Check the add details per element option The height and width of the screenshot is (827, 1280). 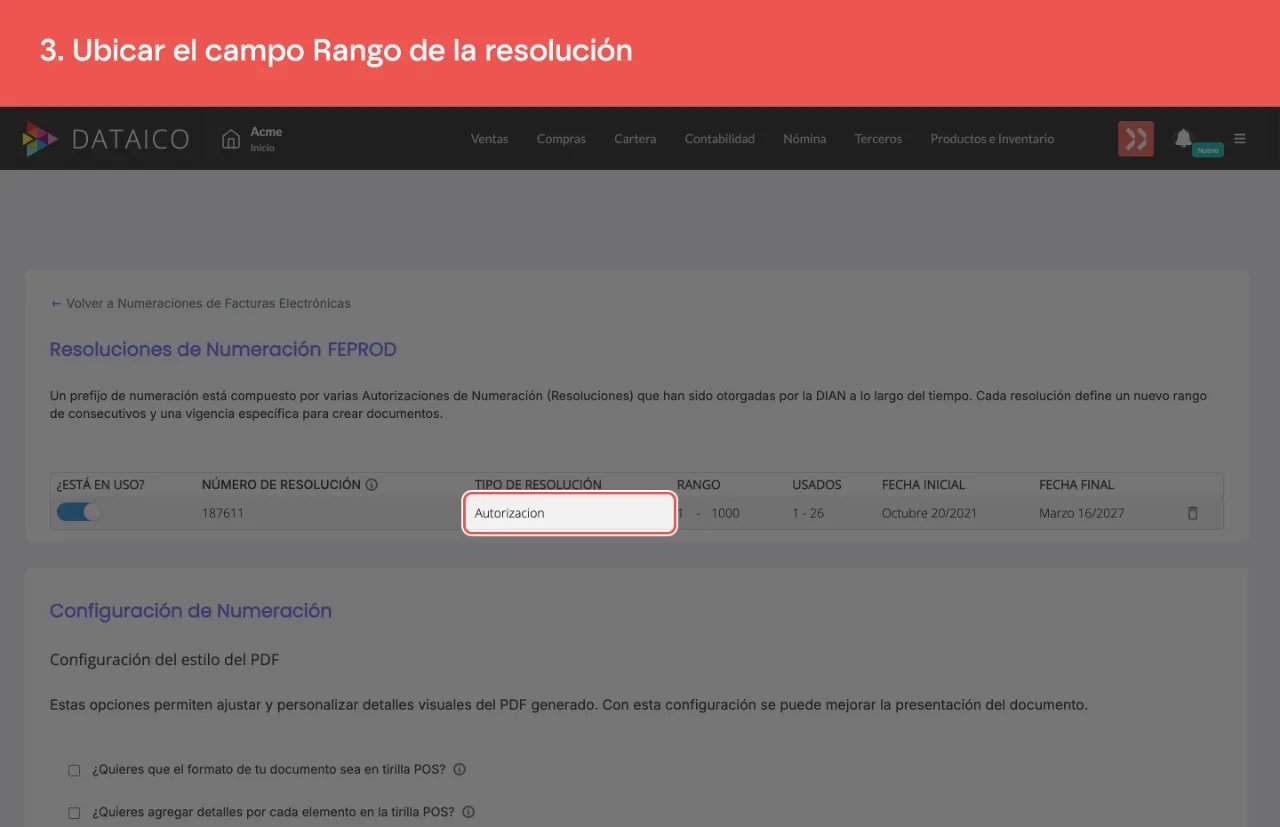(x=74, y=813)
